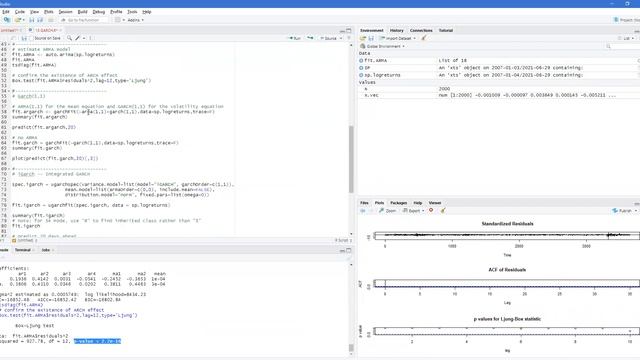This screenshot has width=640, height=360.
Task: Click the fit.ARMA row in Environment
Action: coord(499,60)
